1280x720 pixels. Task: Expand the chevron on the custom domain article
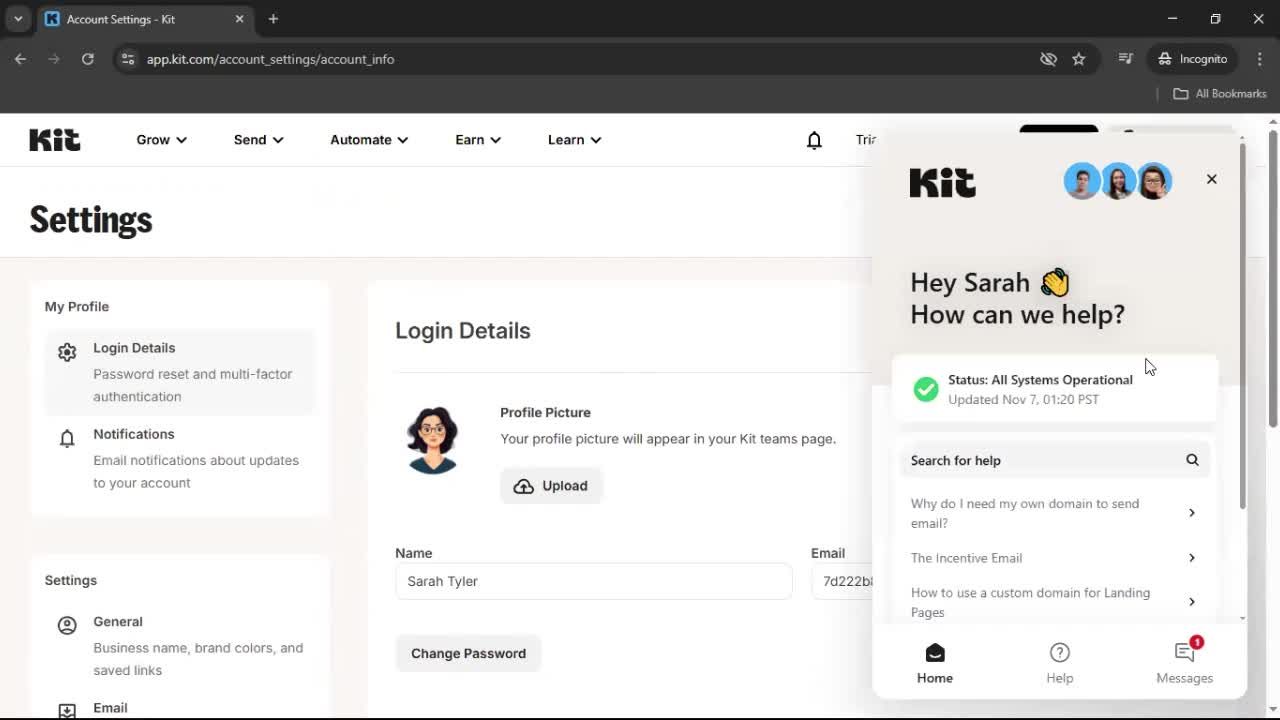[x=1191, y=602]
